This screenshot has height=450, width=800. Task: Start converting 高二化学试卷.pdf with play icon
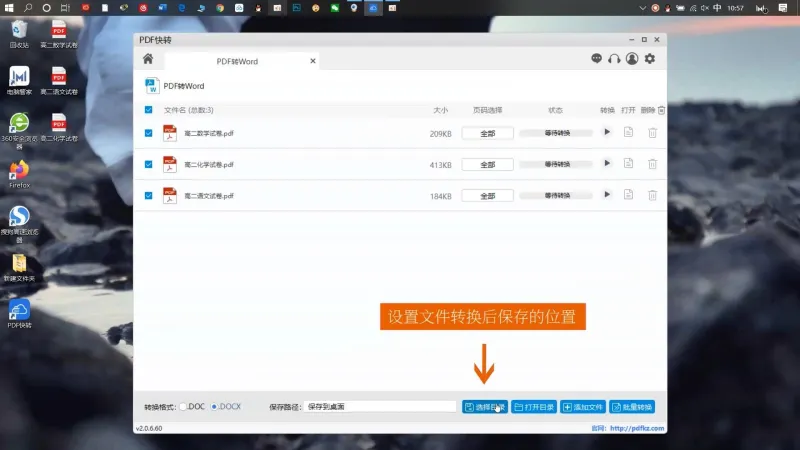pos(607,163)
